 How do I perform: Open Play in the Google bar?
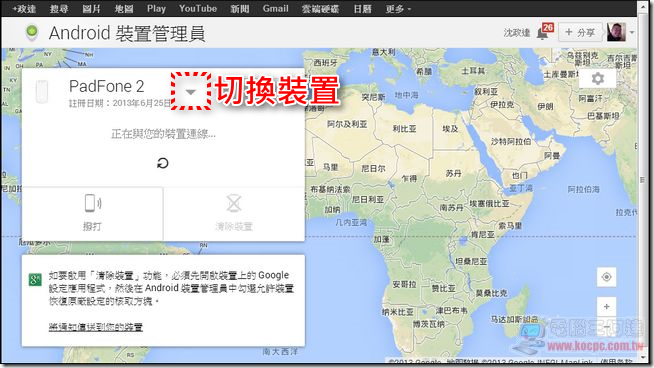156,9
